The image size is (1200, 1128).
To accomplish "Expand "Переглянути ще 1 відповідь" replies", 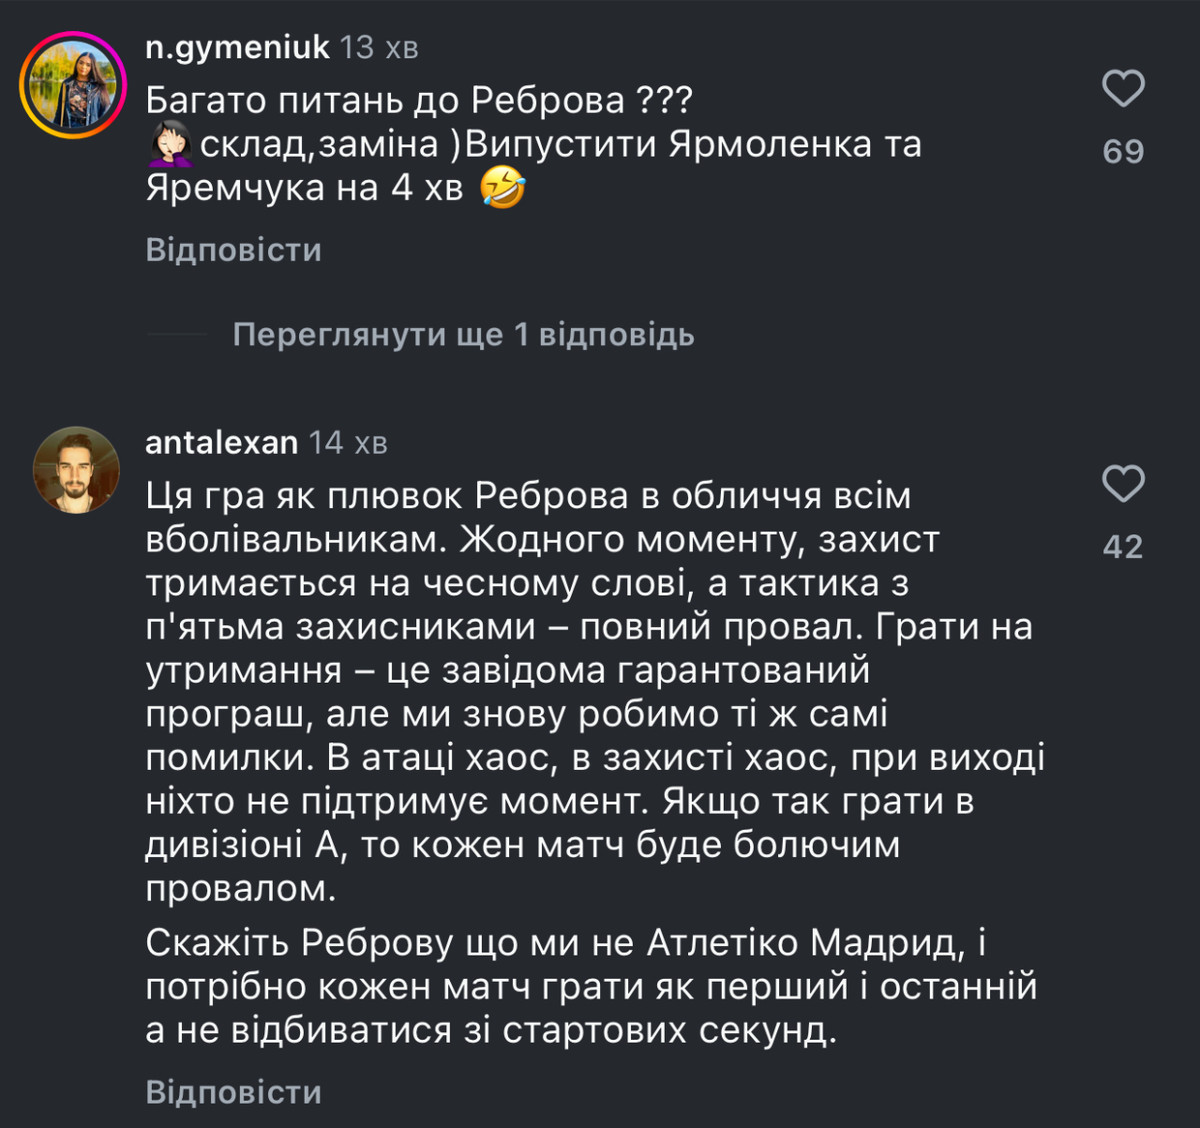I will coord(463,334).
